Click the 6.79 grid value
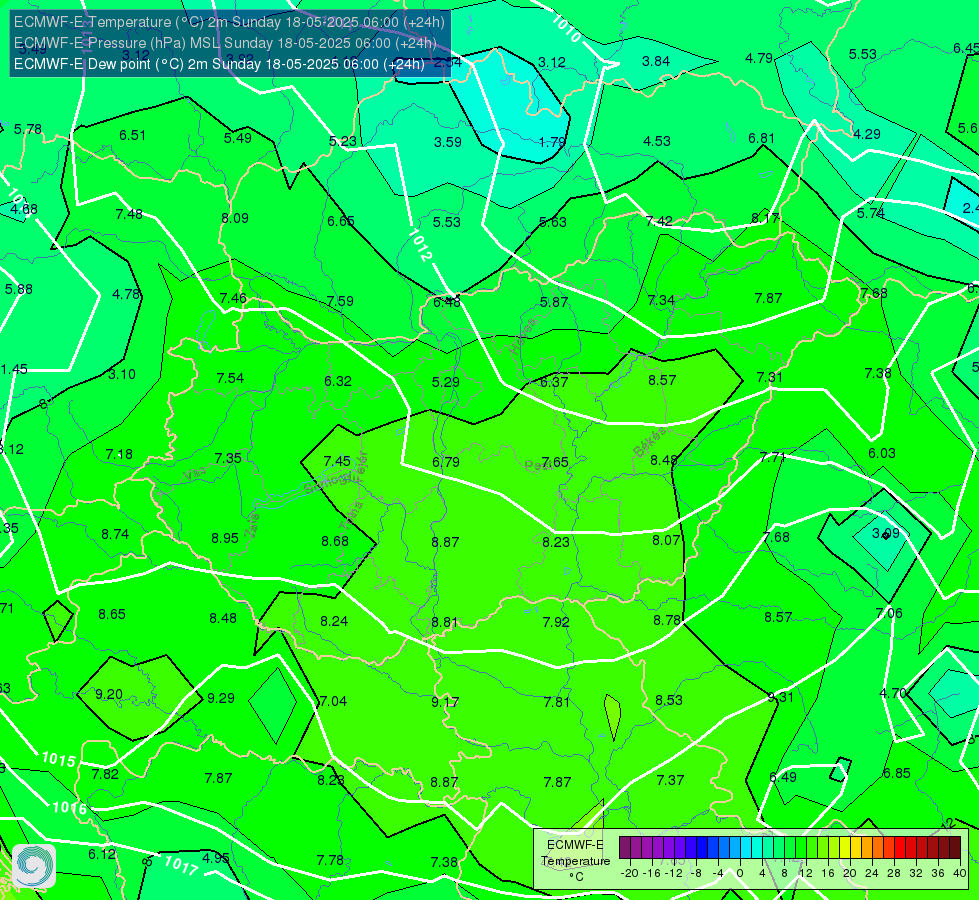The image size is (979, 900). [446, 462]
